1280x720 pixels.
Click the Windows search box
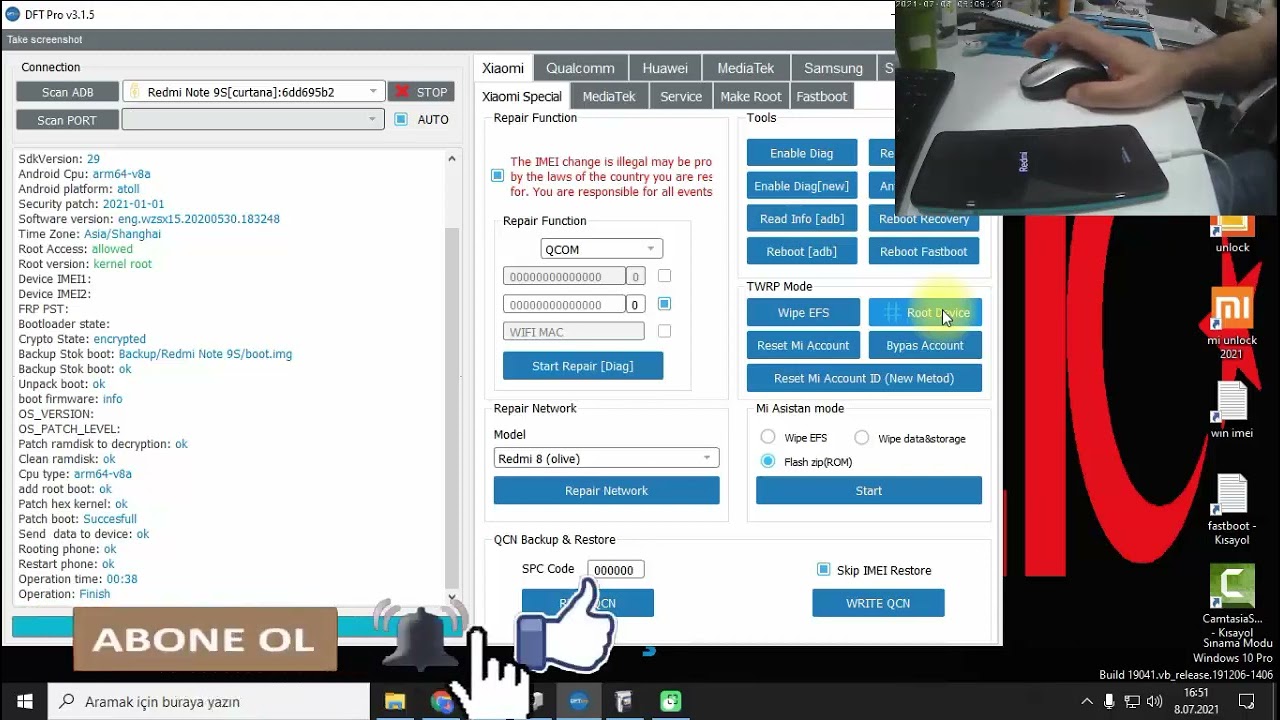point(209,702)
